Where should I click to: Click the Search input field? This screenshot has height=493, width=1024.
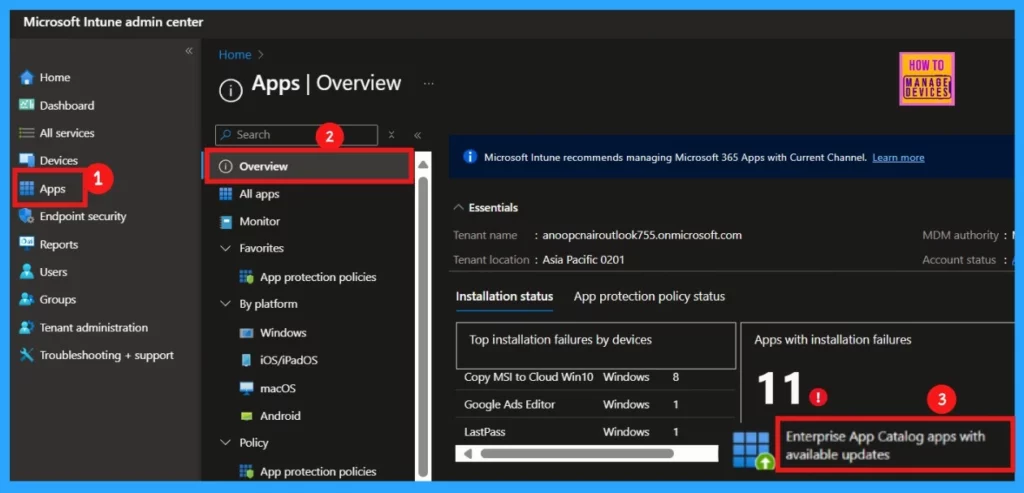click(296, 135)
